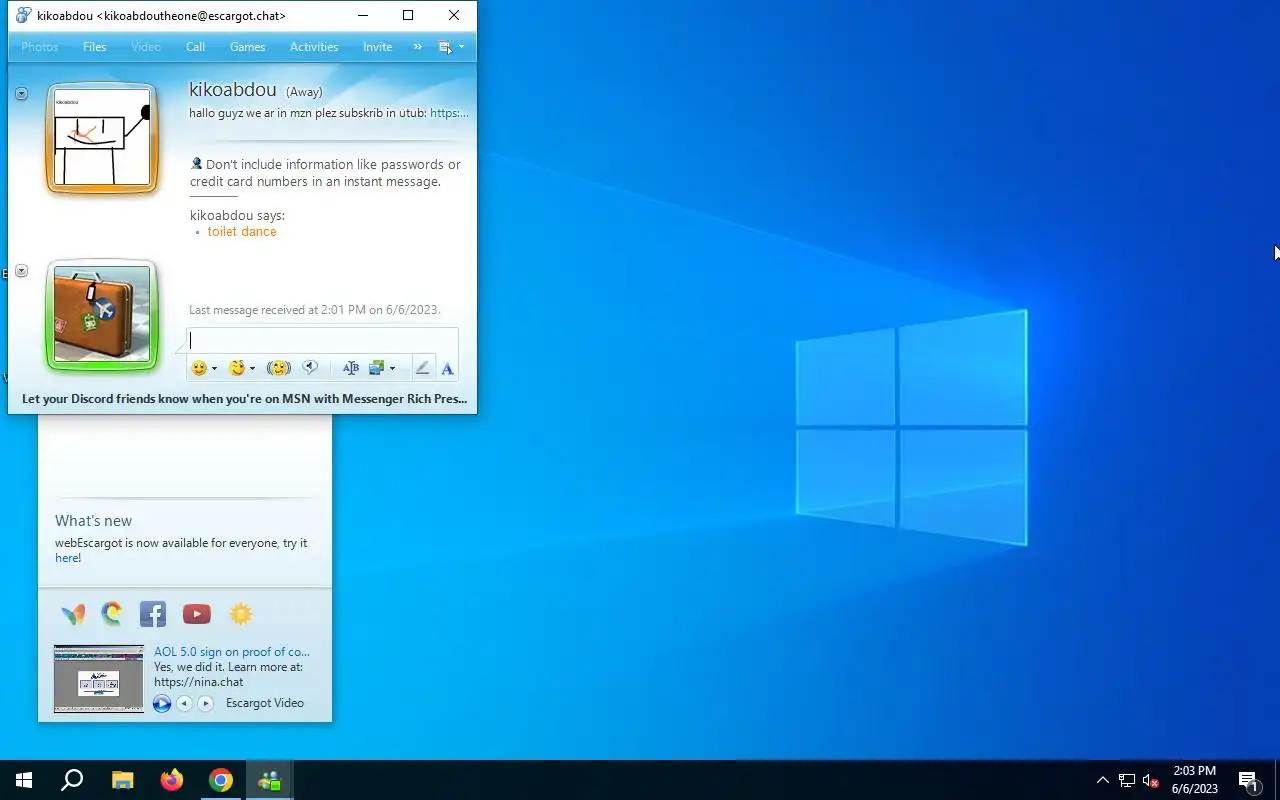This screenshot has height=800, width=1280.
Task: Go to previous Escargot video
Action: coord(184,704)
